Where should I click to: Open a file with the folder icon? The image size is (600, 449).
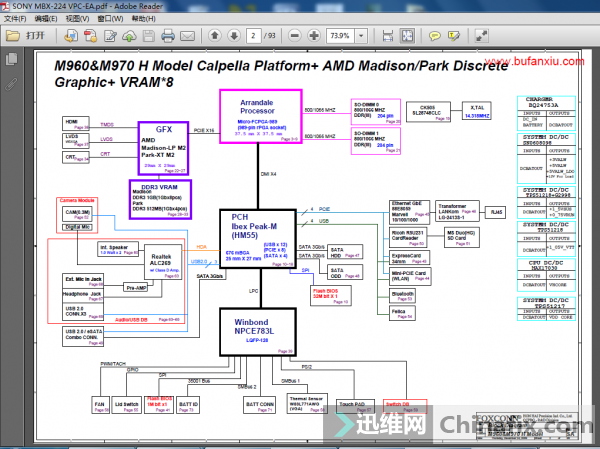click(x=13, y=36)
